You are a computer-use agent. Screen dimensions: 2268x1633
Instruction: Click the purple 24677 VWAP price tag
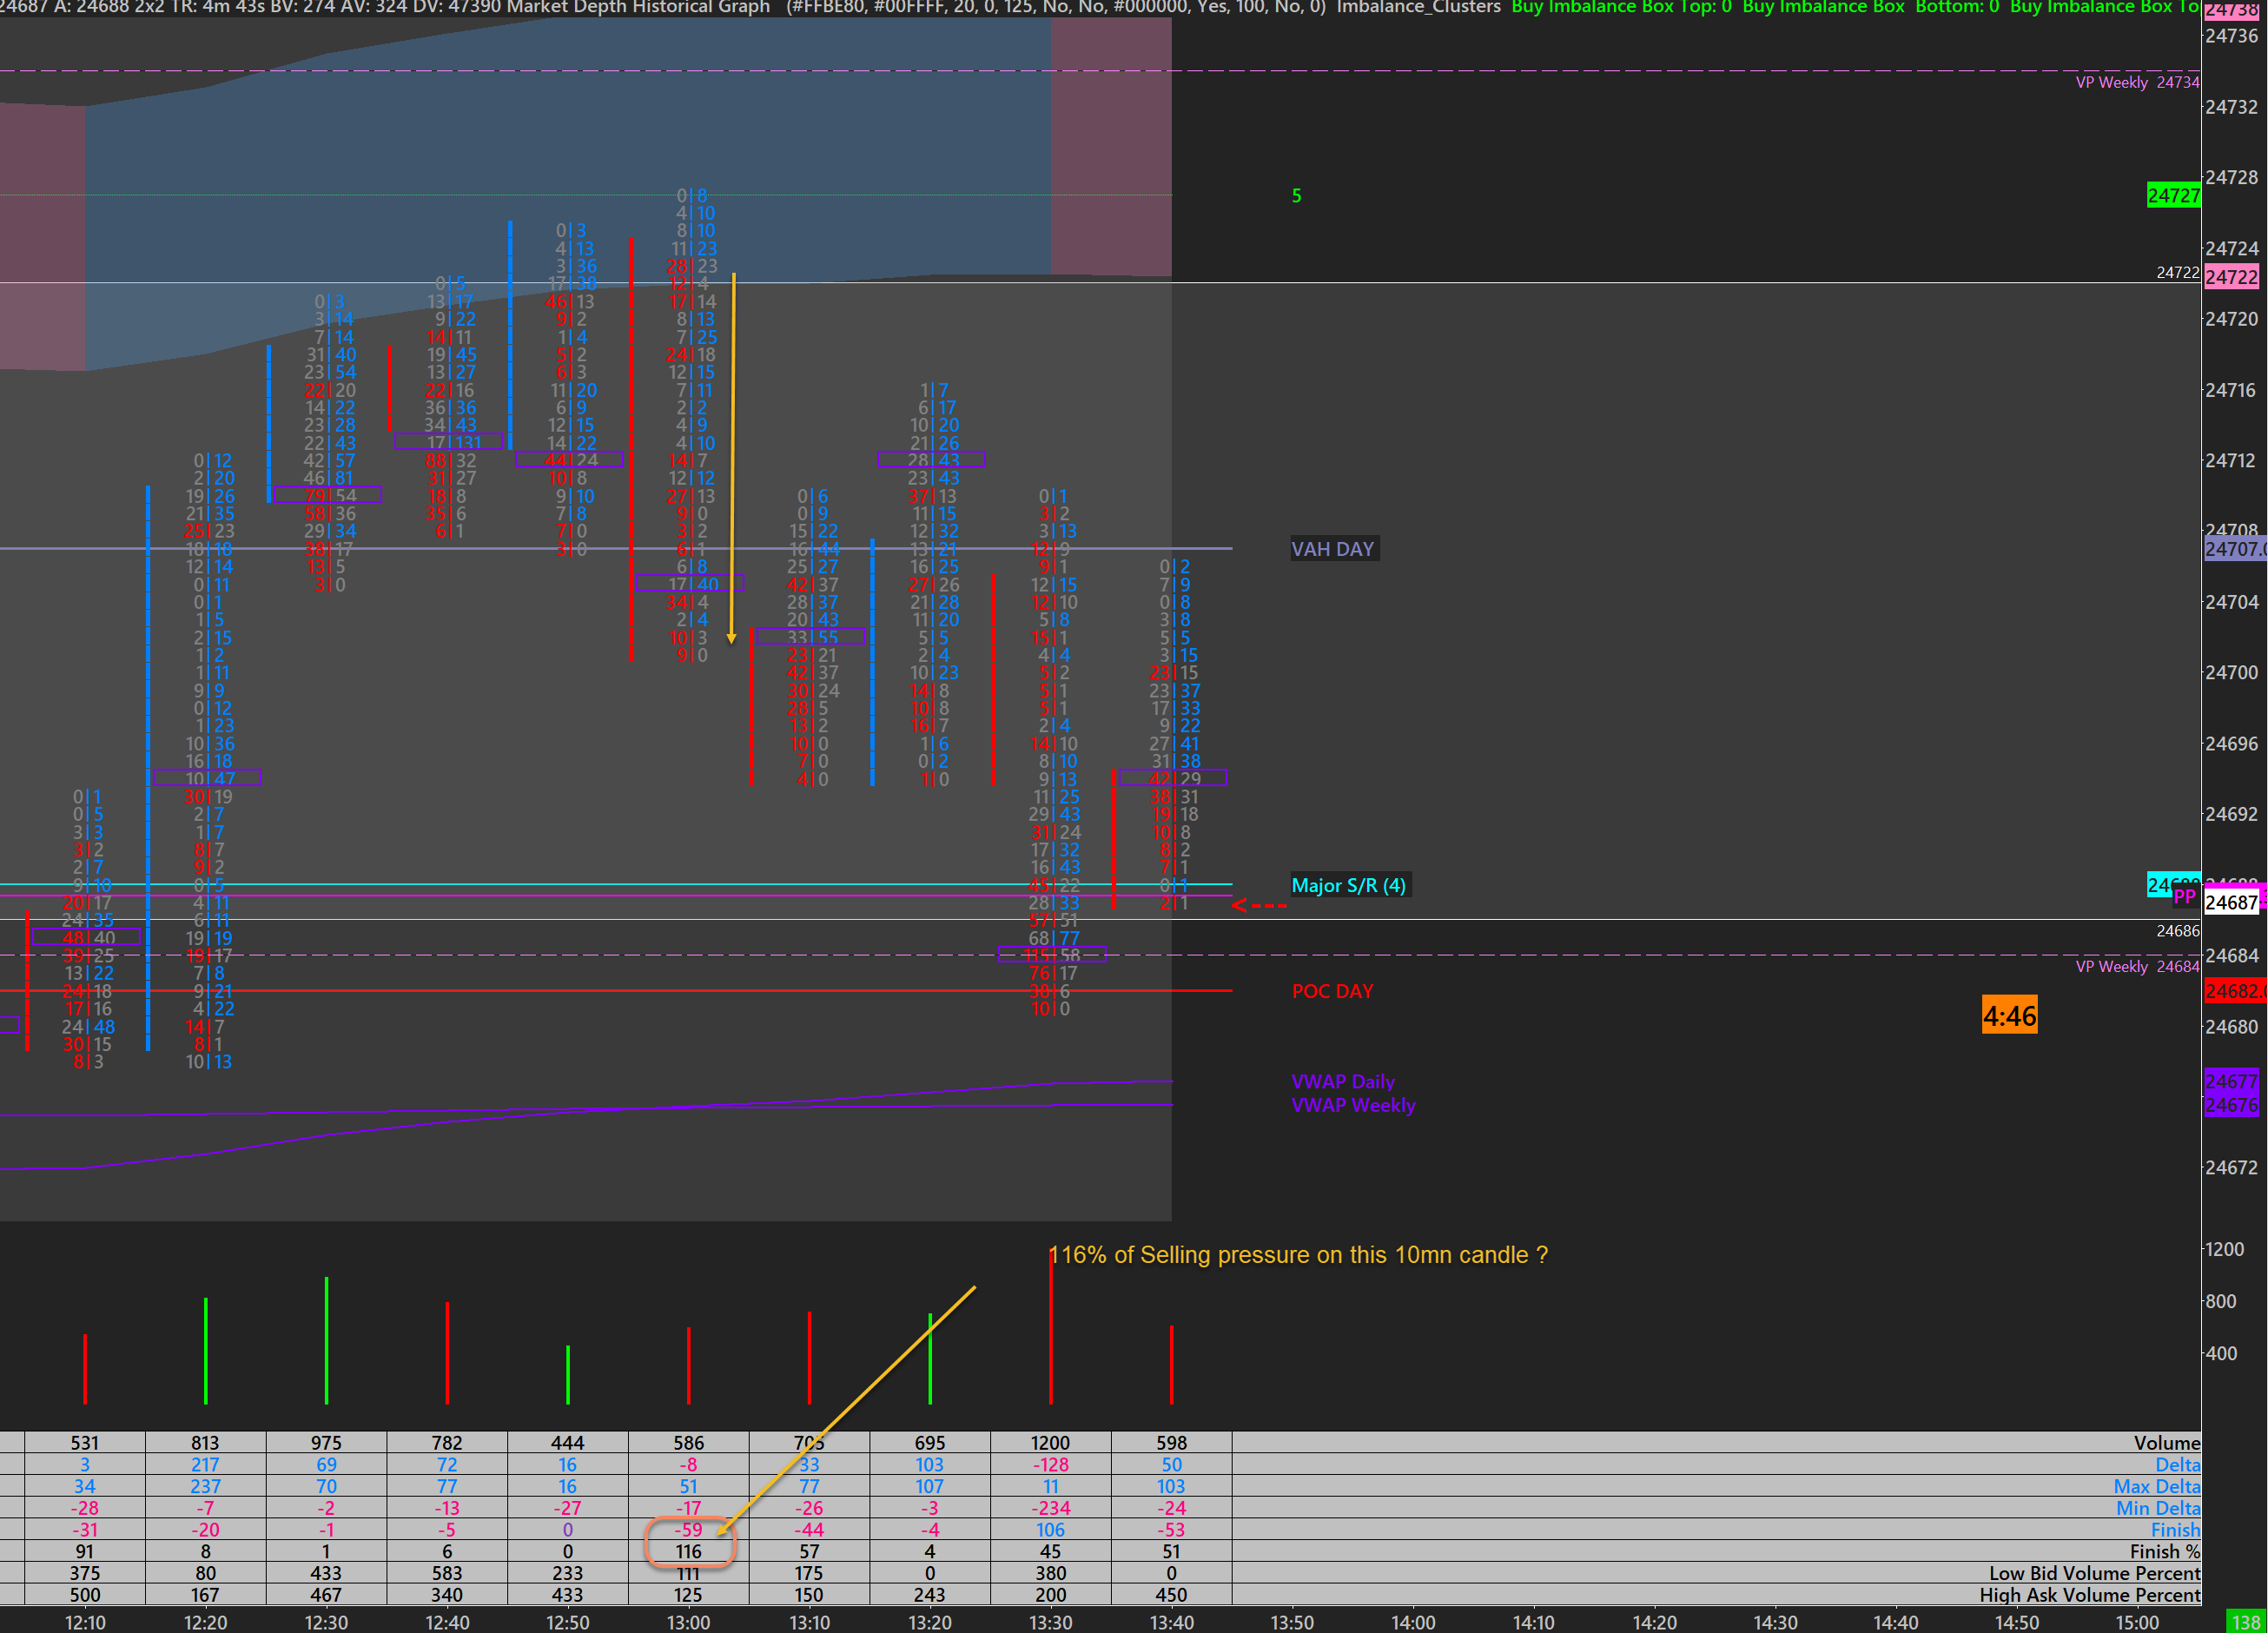point(2231,1081)
